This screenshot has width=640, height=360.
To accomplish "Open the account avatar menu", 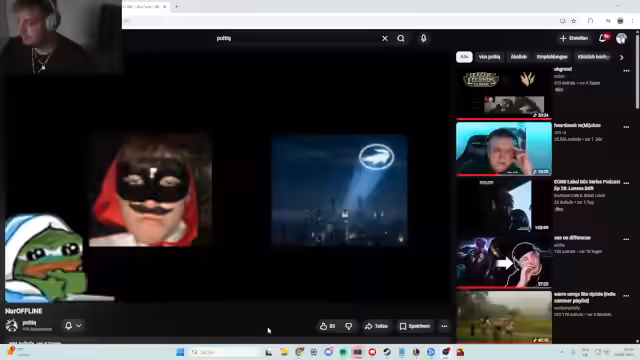I will click(x=621, y=38).
